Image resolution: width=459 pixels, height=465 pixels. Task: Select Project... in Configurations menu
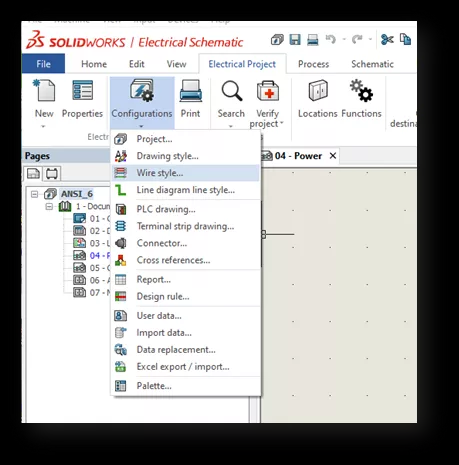(x=186, y=139)
